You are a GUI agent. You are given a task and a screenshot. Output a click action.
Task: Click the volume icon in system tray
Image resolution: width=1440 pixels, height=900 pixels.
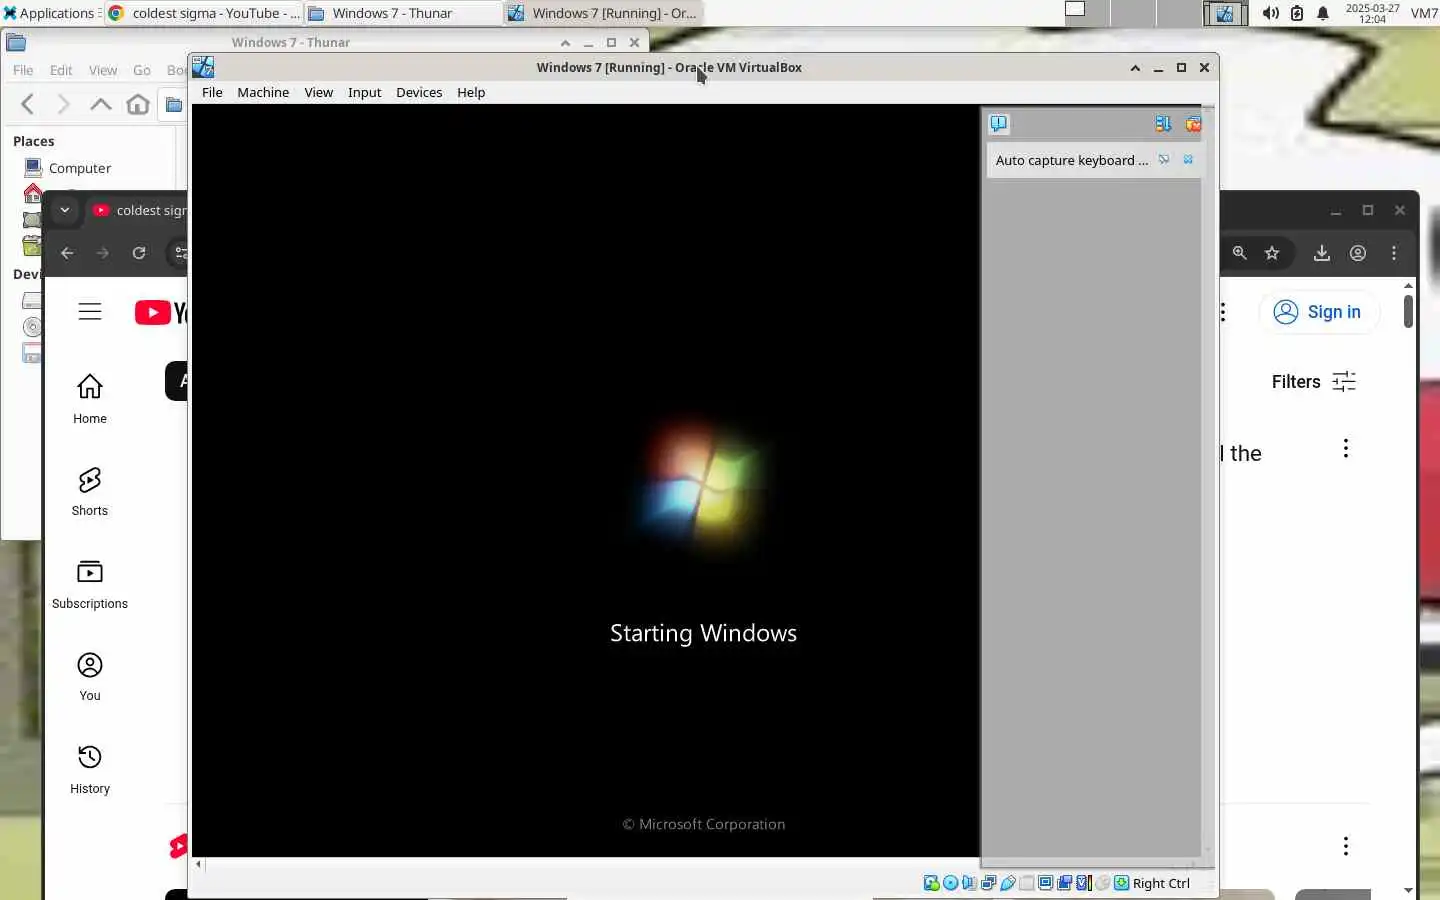[1270, 13]
